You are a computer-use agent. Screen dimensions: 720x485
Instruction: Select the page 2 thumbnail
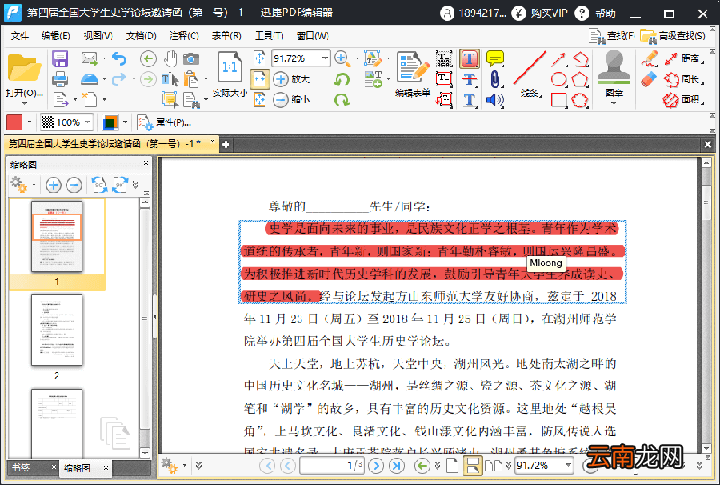click(57, 330)
